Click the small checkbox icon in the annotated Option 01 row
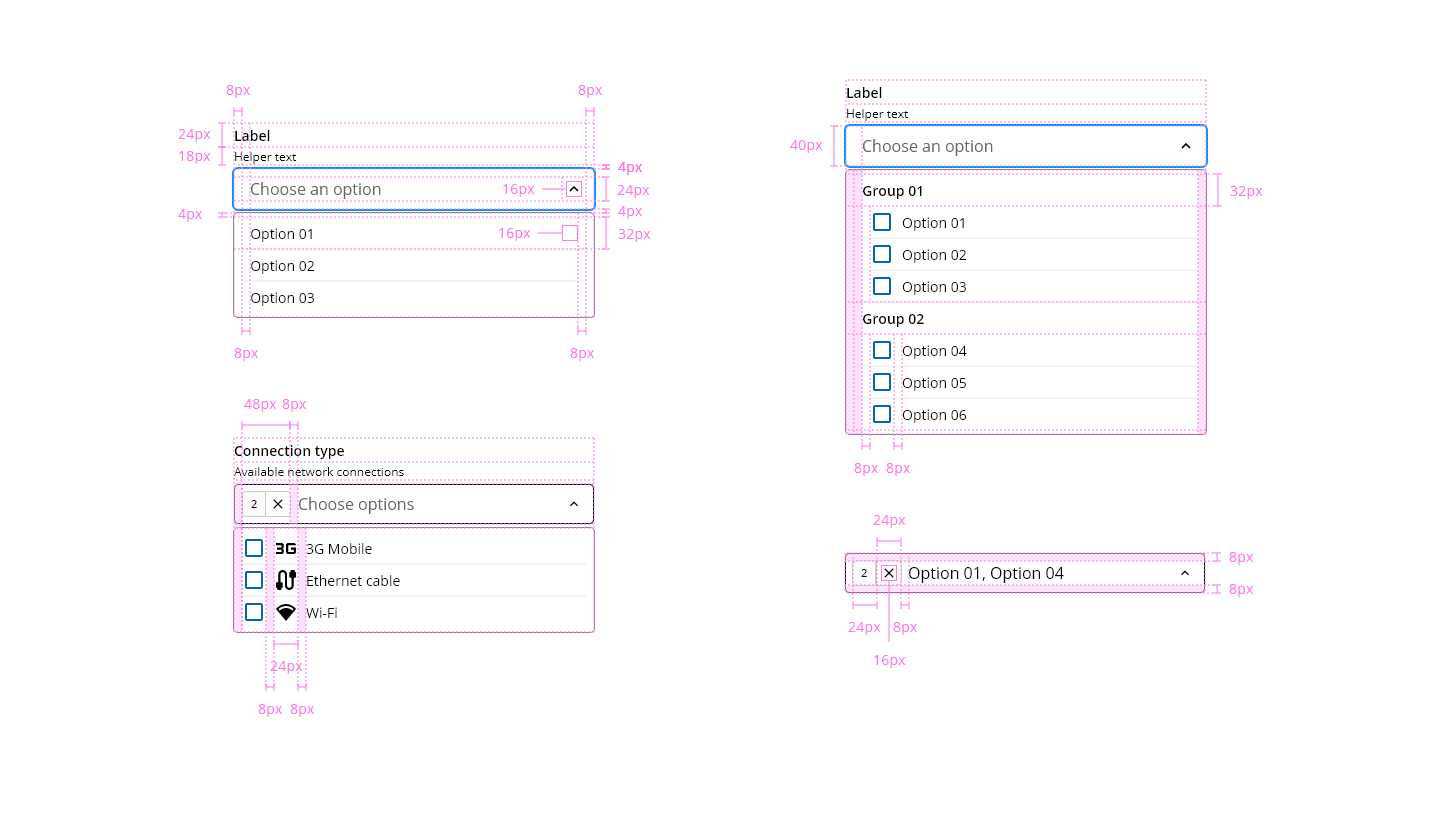Screen dimensions: 1440x814 coord(568,233)
